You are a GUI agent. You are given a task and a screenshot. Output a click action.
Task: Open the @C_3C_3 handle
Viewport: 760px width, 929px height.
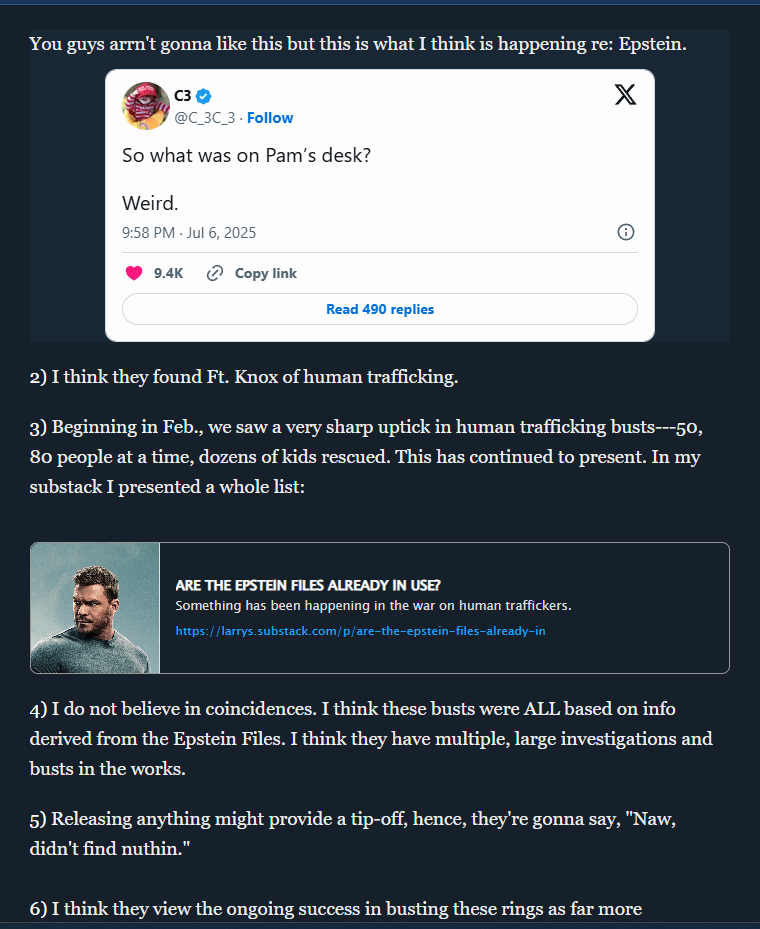pyautogui.click(x=204, y=118)
